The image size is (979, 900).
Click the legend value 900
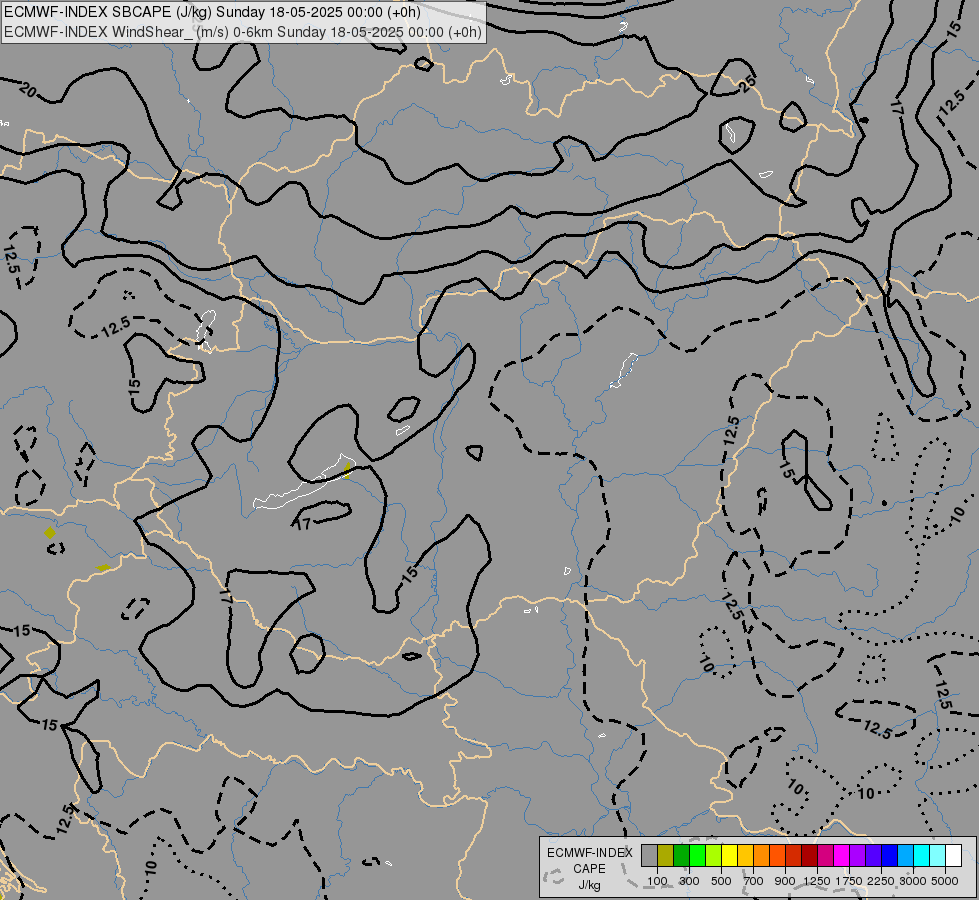point(785,881)
